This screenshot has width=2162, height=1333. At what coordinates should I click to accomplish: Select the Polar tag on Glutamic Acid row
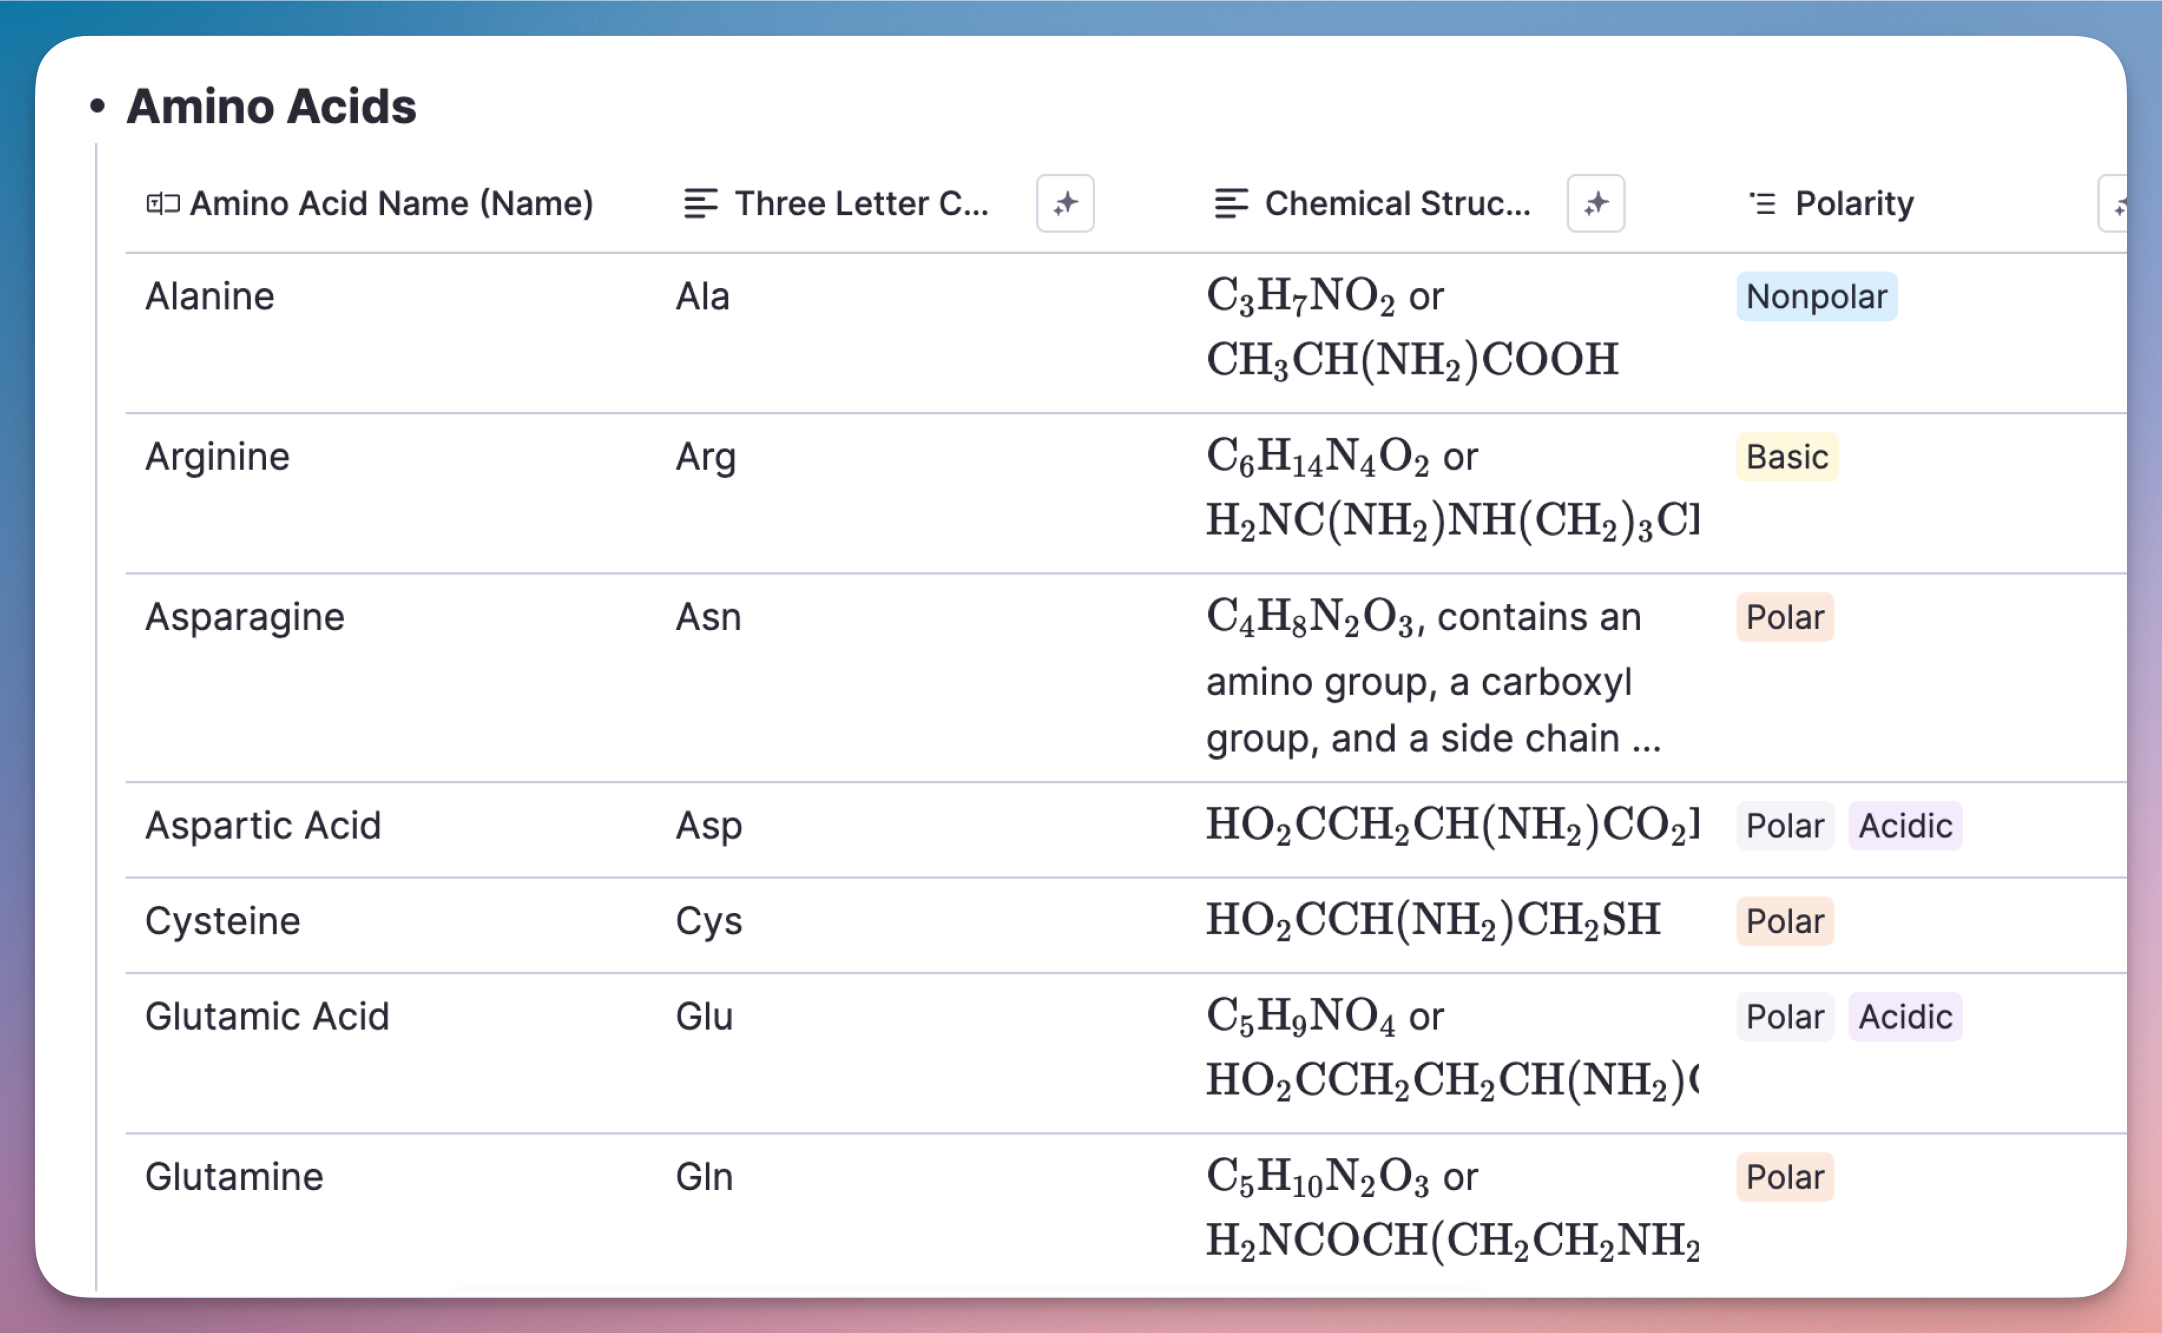(x=1784, y=1017)
